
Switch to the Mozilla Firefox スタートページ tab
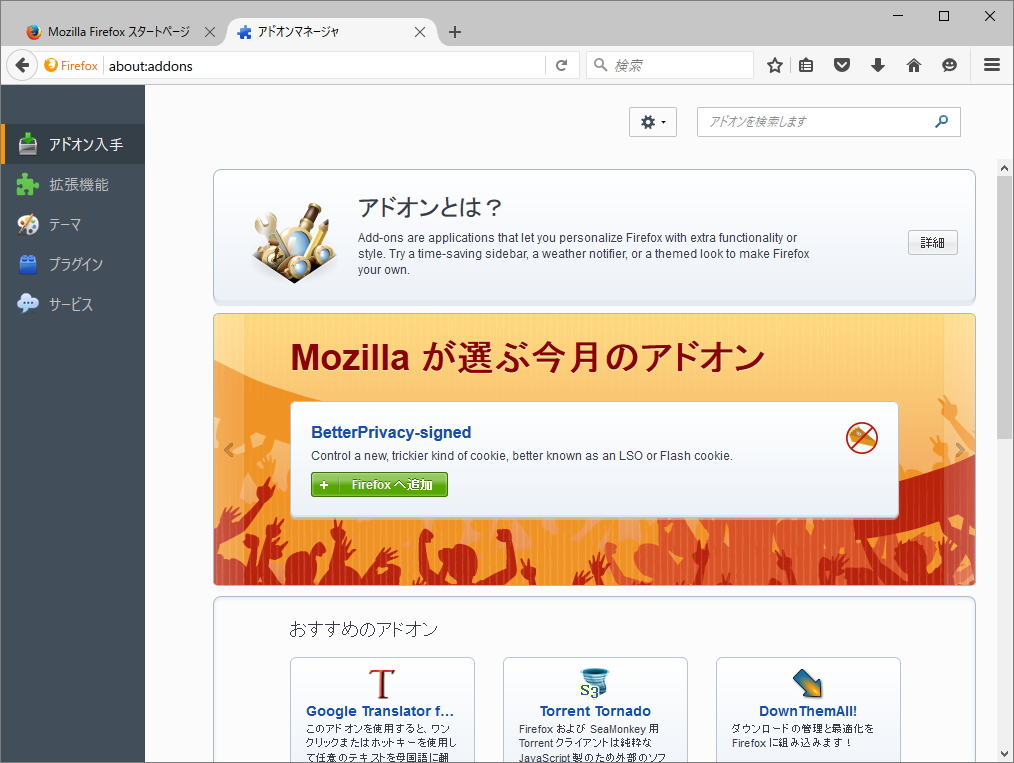120,31
